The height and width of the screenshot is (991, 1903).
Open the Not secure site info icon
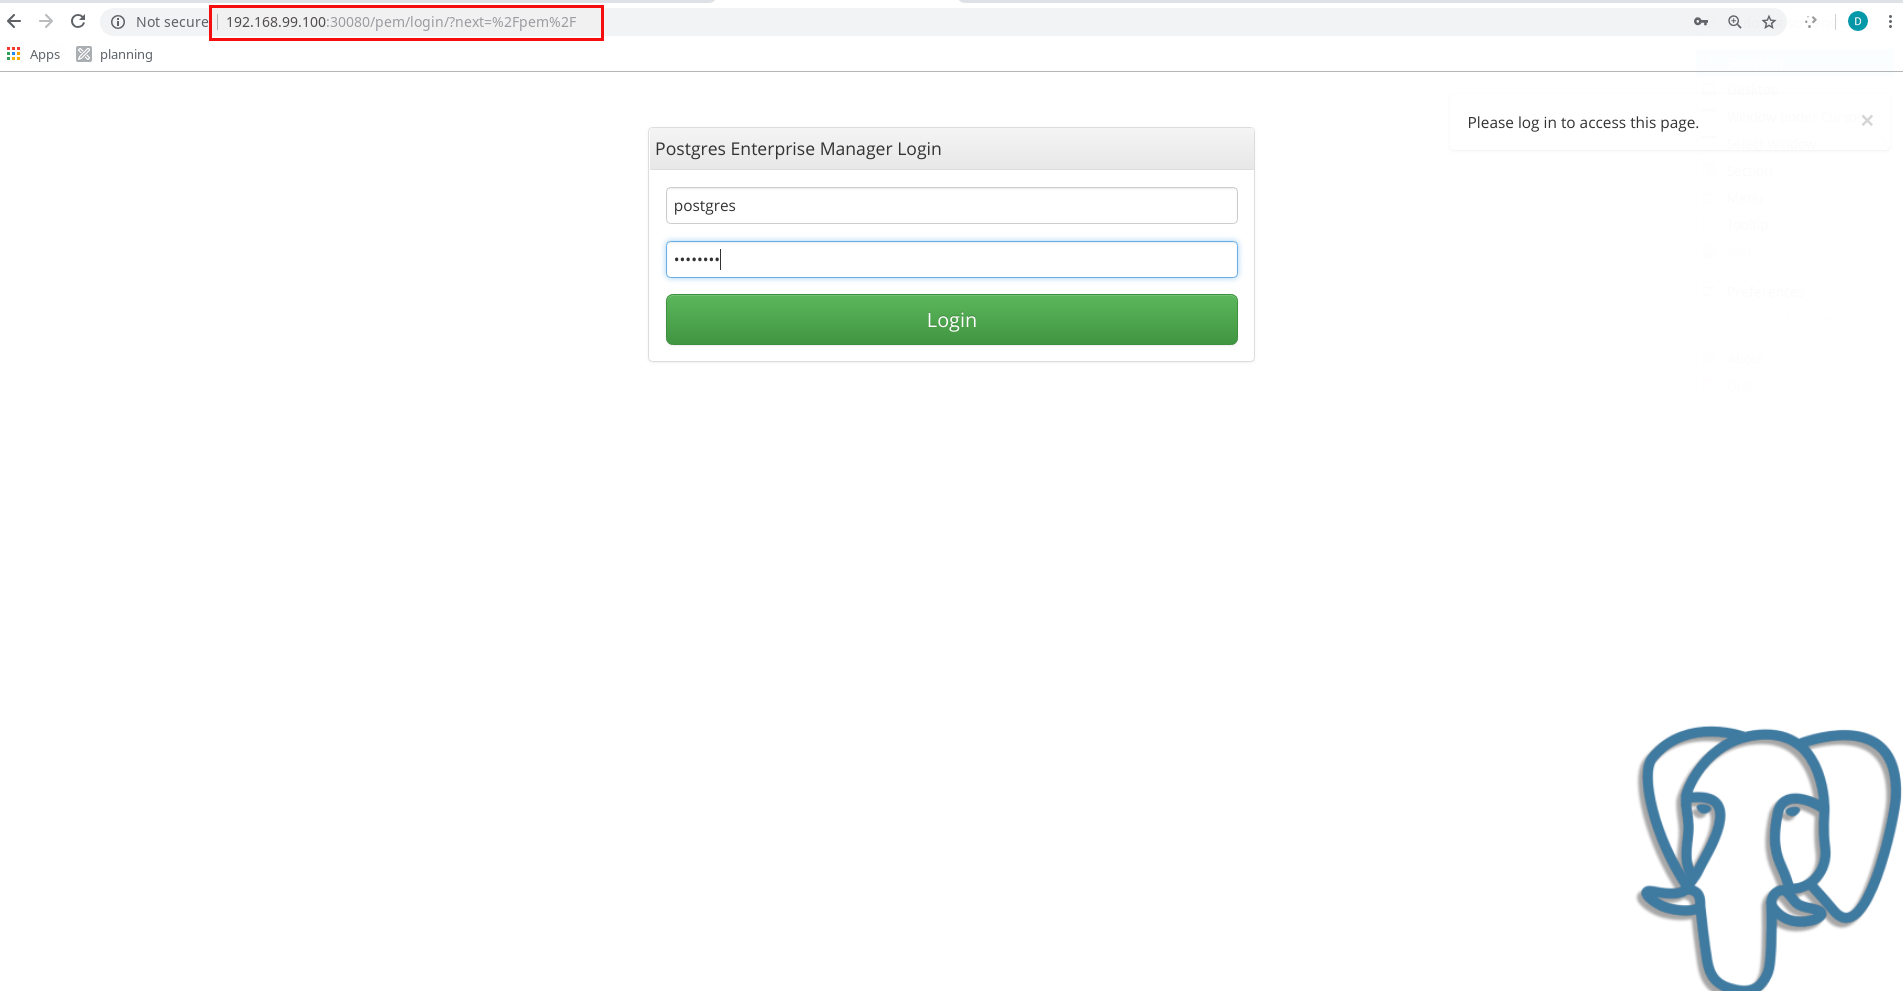coord(118,22)
